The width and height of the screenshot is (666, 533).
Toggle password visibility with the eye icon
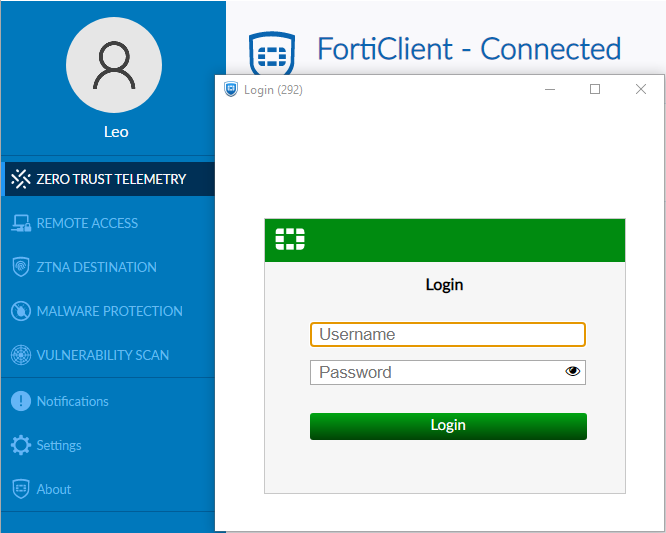(573, 372)
